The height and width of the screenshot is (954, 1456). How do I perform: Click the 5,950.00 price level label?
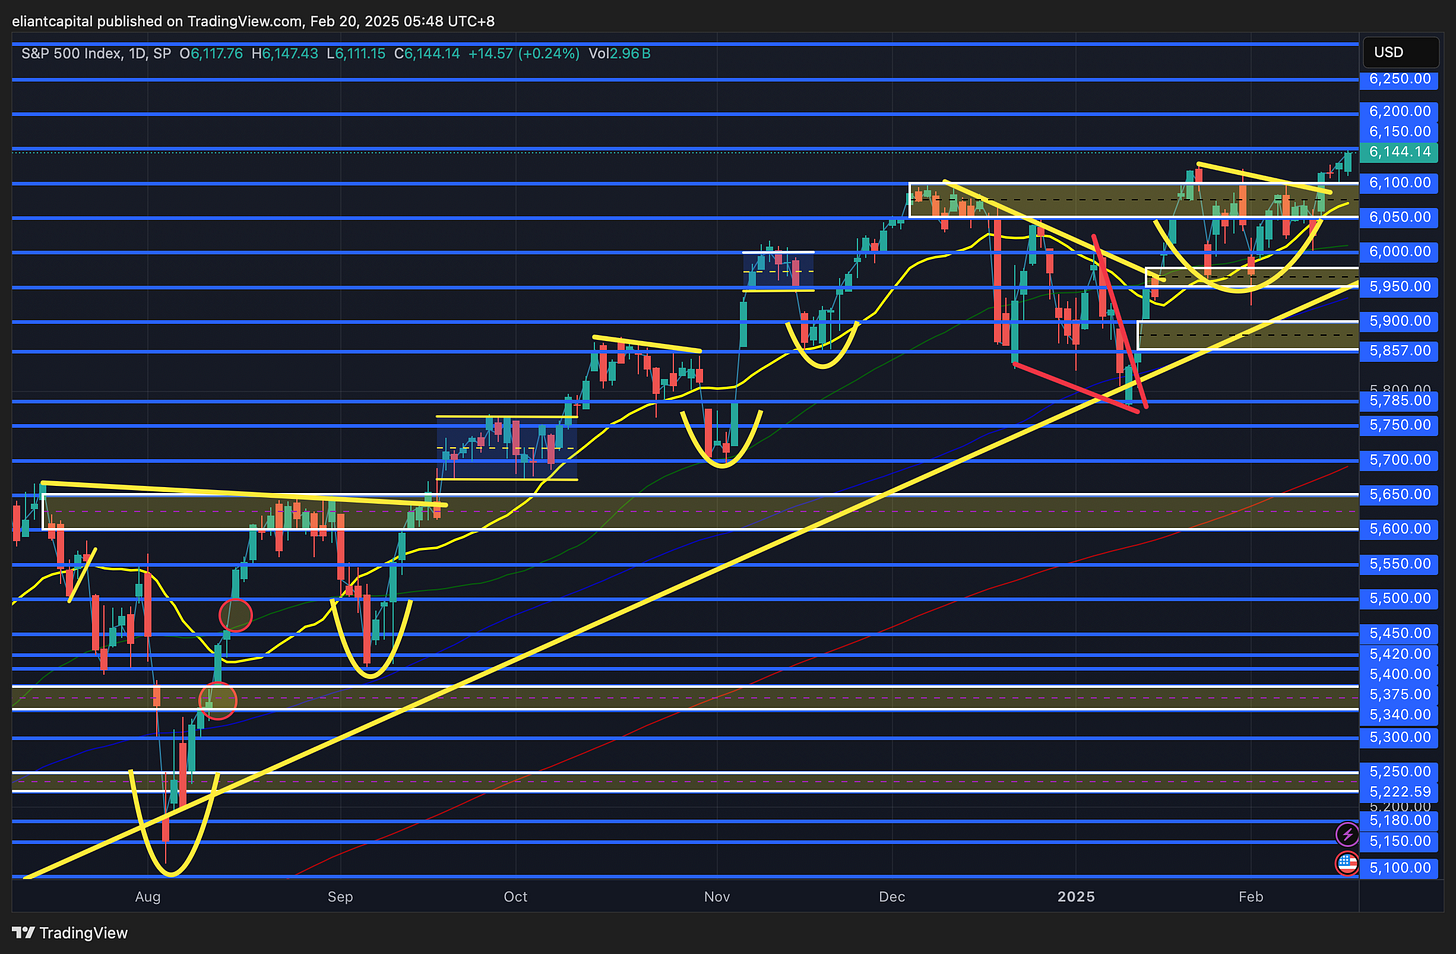pyautogui.click(x=1400, y=287)
